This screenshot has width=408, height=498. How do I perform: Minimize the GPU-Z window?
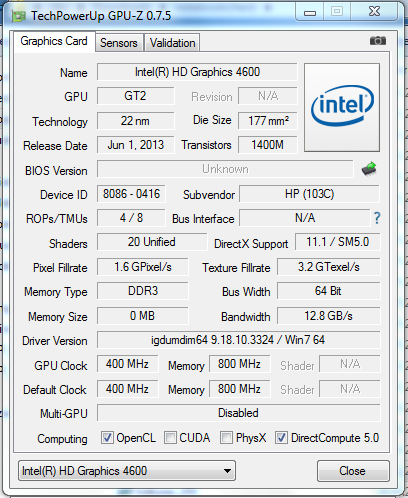[x=310, y=13]
